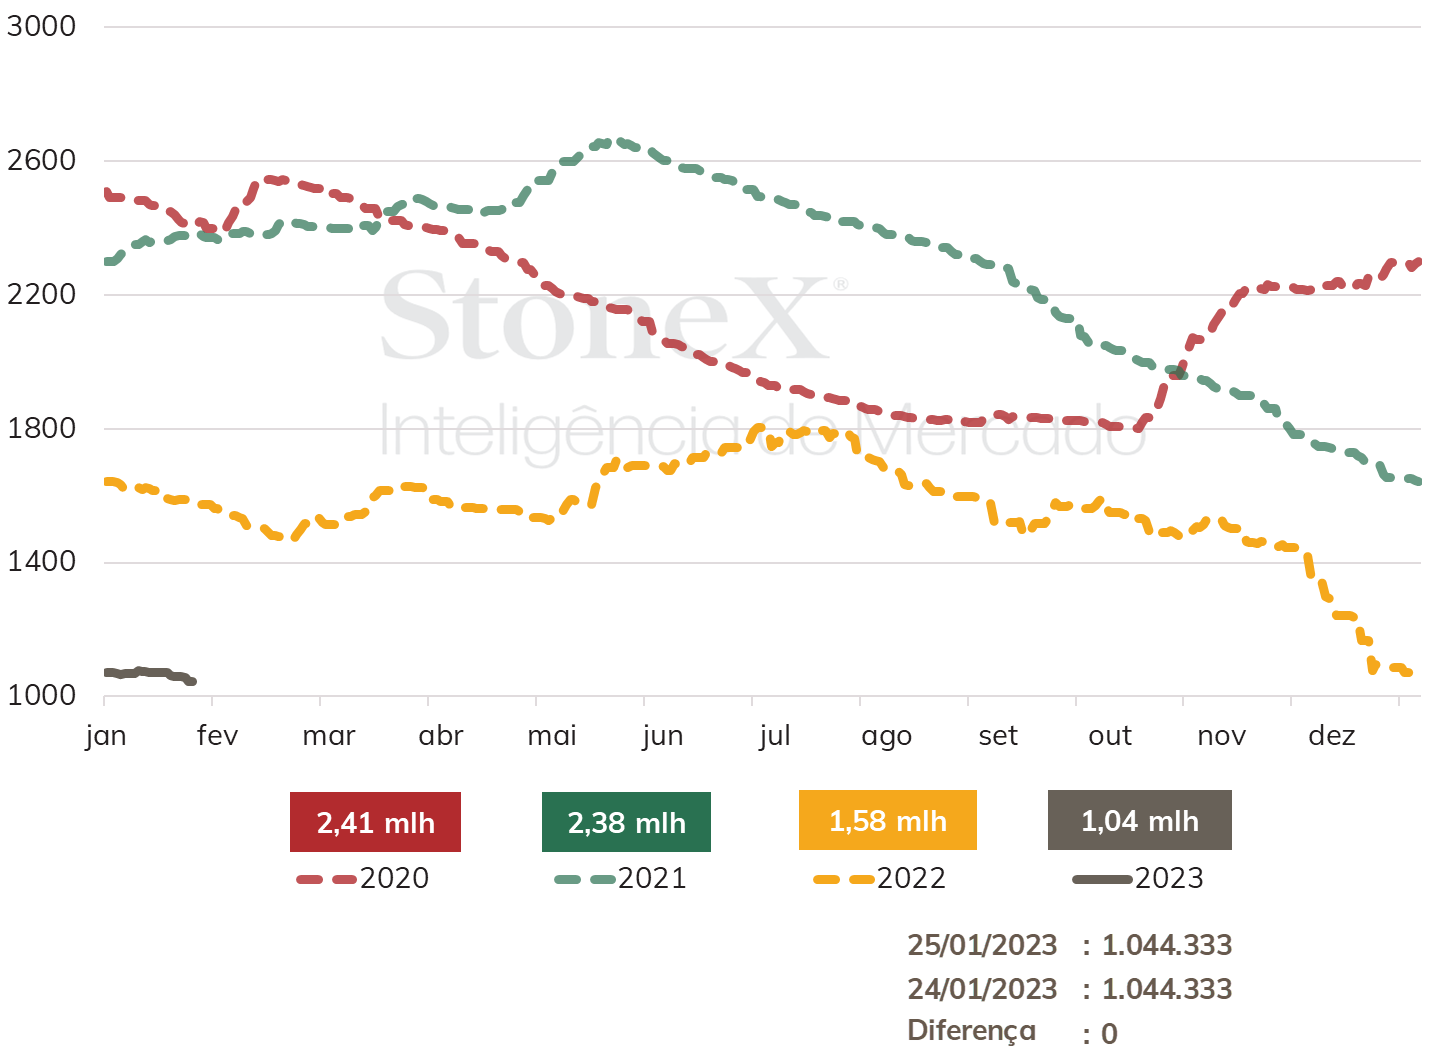Click the abr month label
The height and width of the screenshot is (1057, 1456).
(x=441, y=736)
